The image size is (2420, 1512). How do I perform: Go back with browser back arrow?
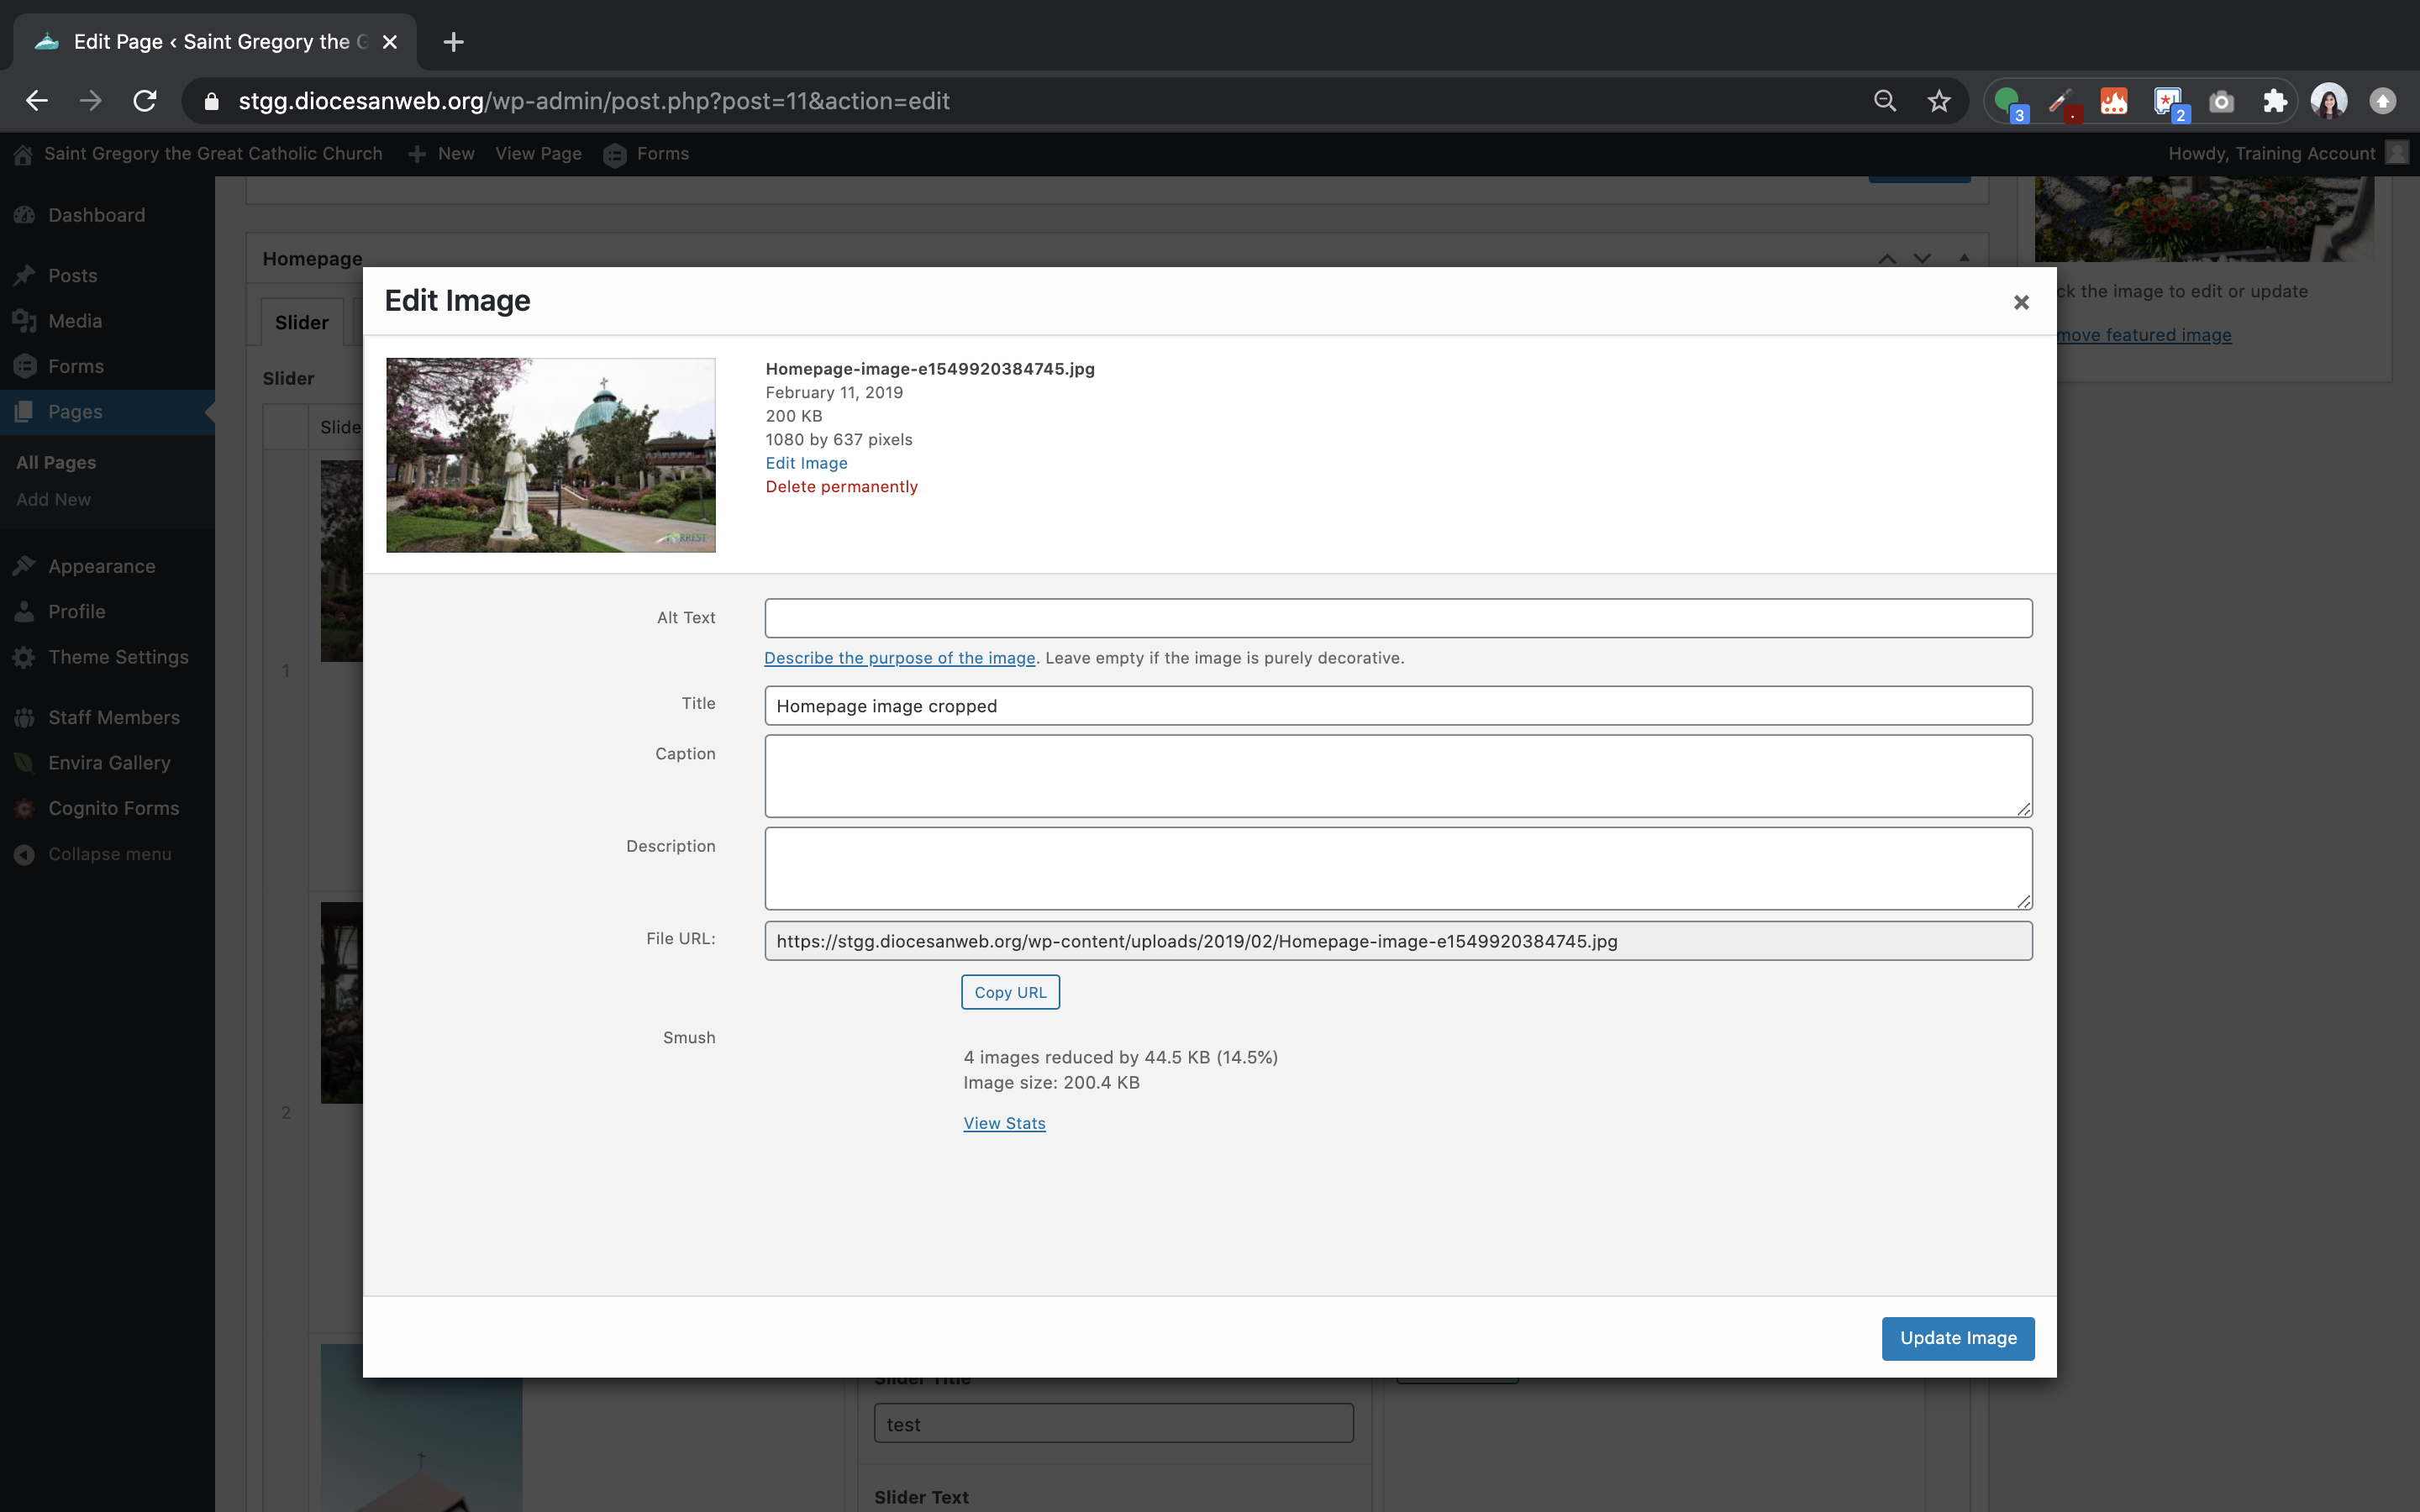pyautogui.click(x=37, y=101)
